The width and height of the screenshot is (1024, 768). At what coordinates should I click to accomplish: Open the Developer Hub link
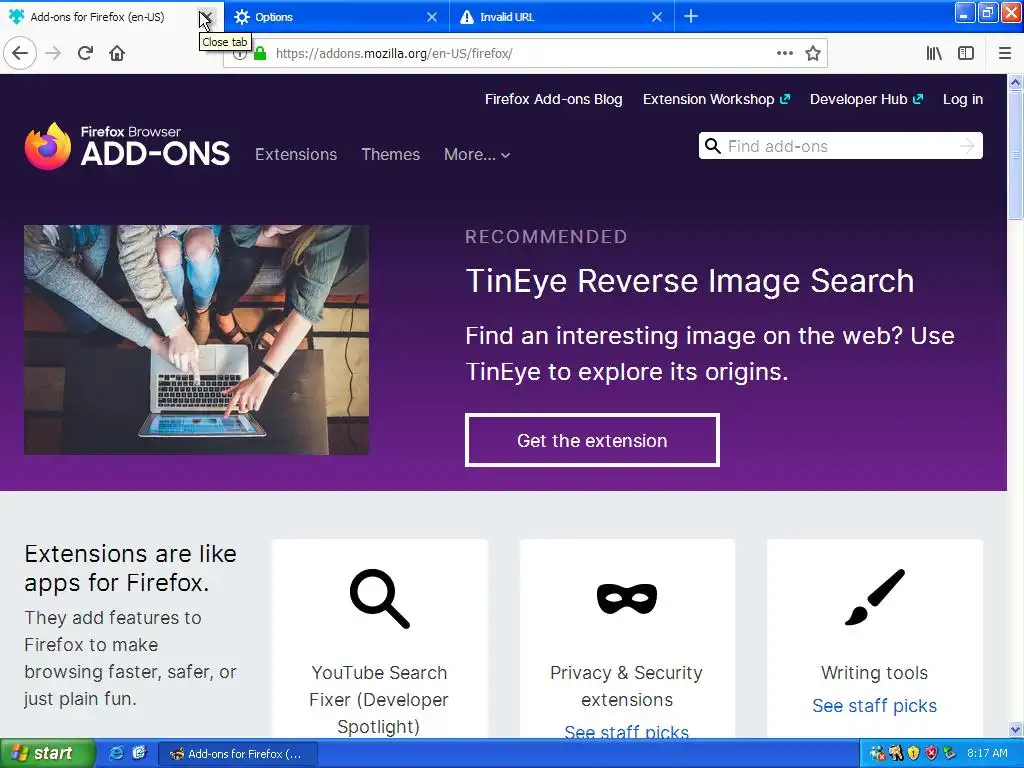click(x=866, y=99)
